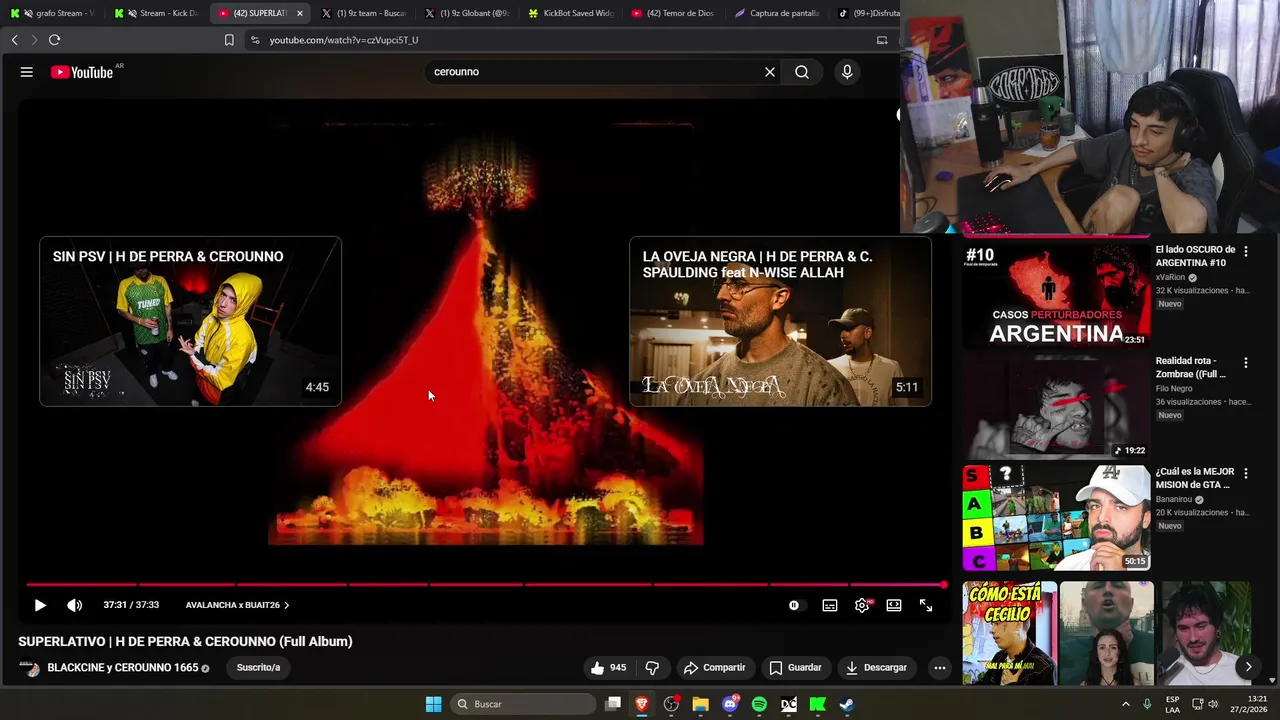The height and width of the screenshot is (720, 1280).
Task: Open channel BLACKCINE y CEROUNNO 1665
Action: click(123, 667)
